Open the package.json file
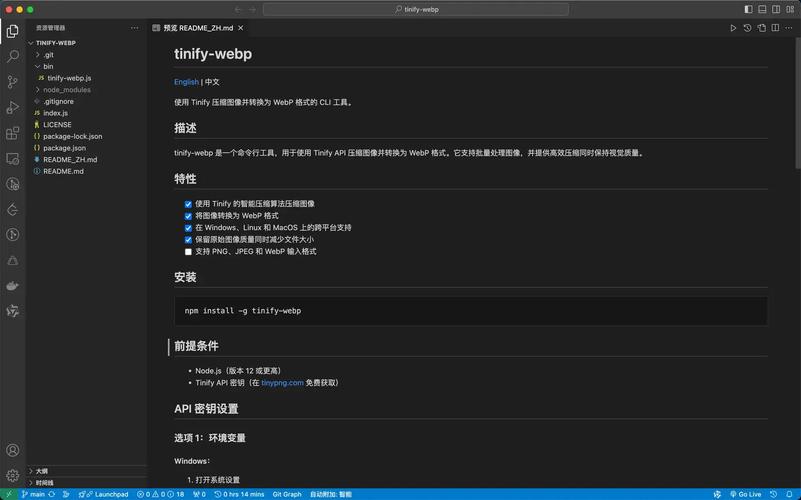The image size is (801, 500). pyautogui.click(x=87, y=148)
